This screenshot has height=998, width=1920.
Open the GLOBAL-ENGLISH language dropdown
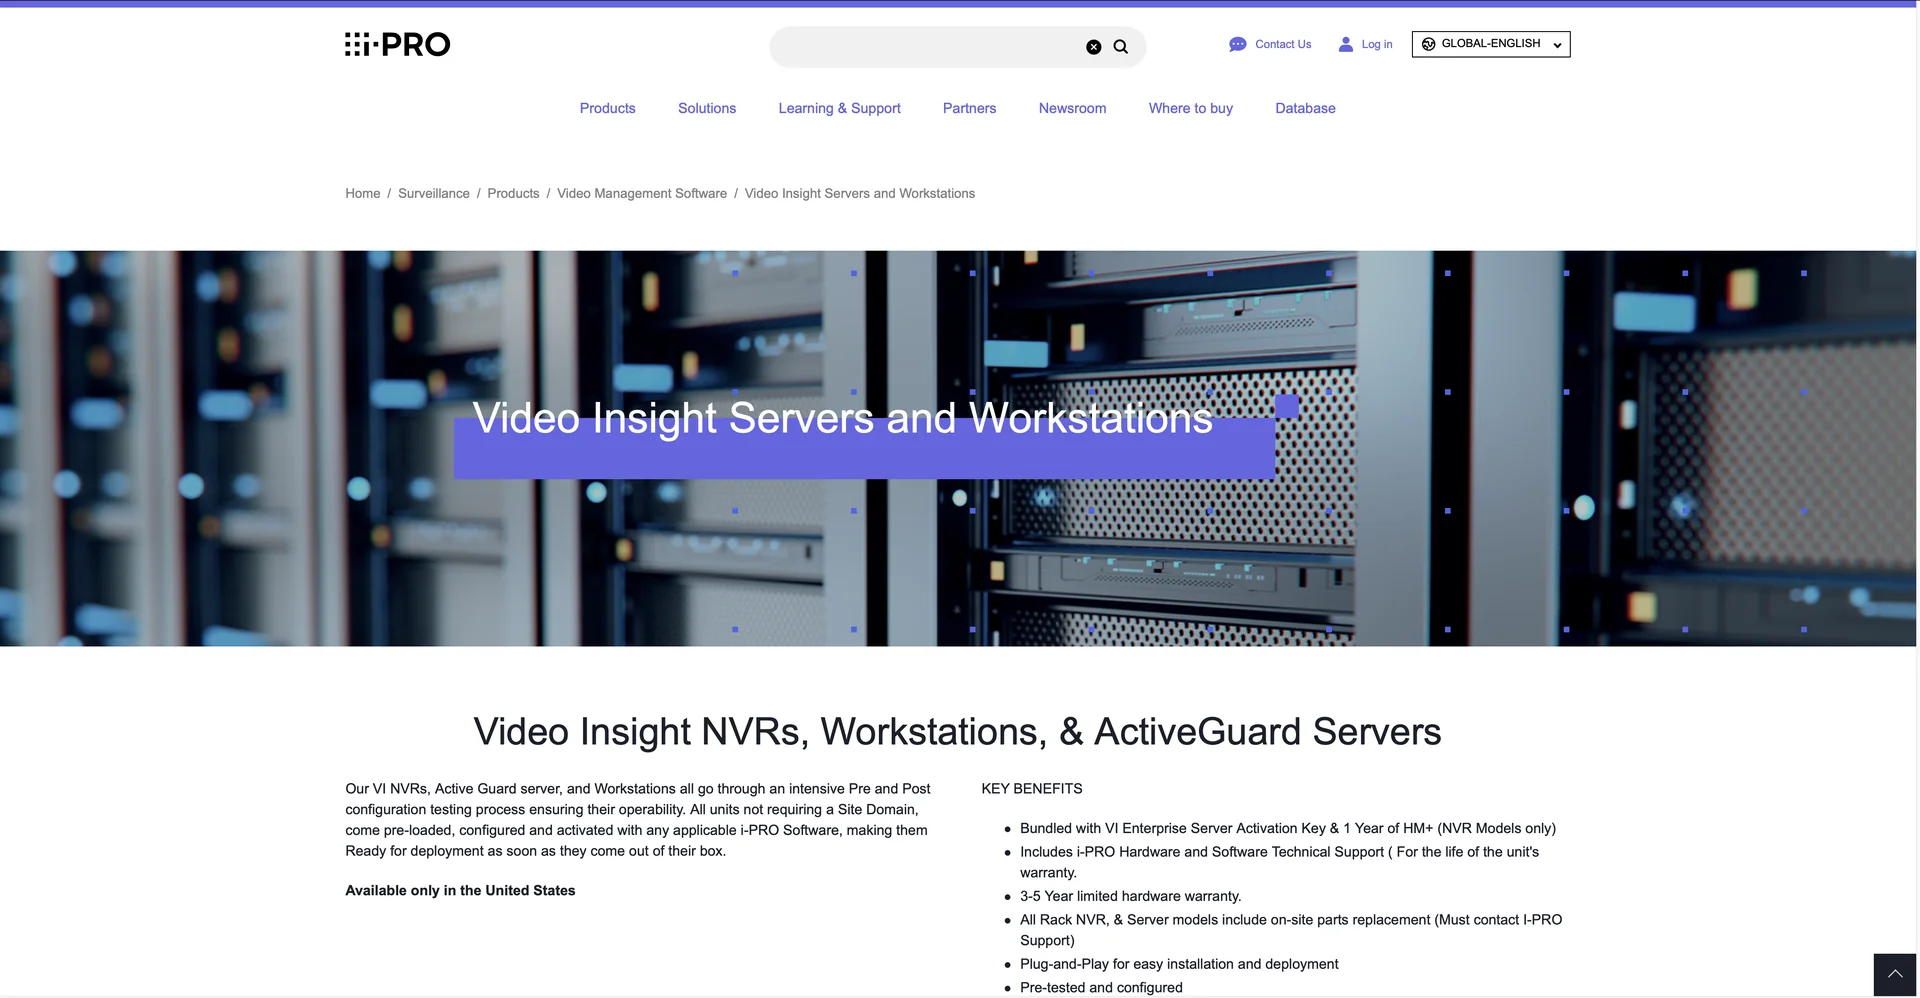[x=1491, y=44]
